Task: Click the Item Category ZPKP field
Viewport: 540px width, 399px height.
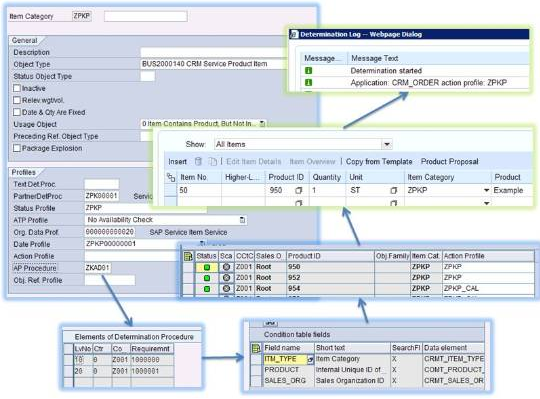Action: (82, 16)
